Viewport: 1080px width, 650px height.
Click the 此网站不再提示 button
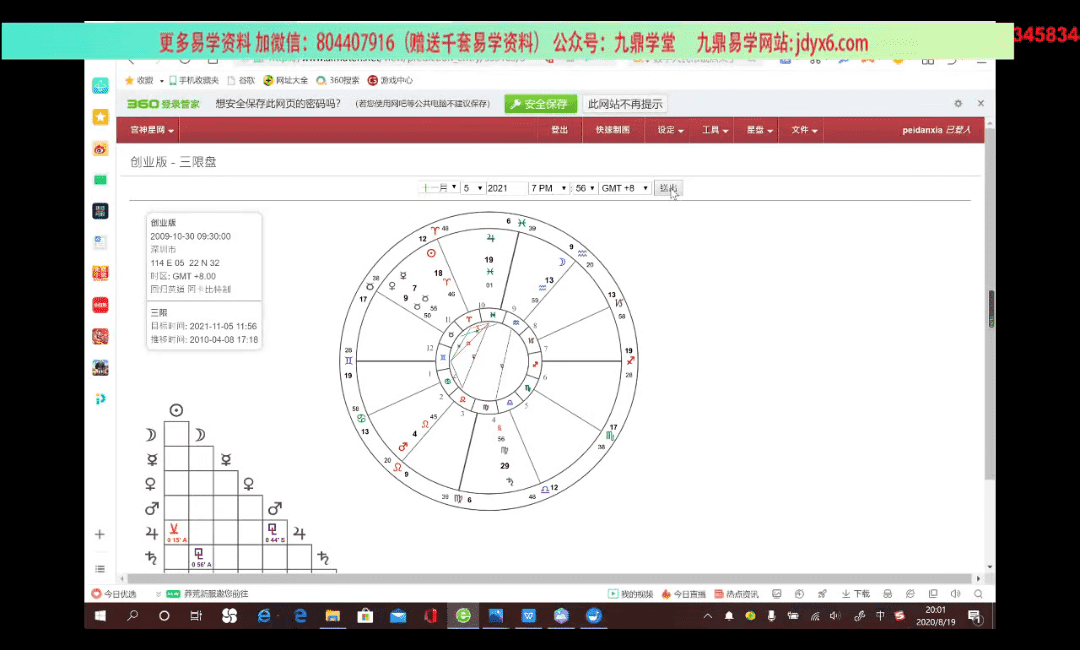(x=625, y=104)
